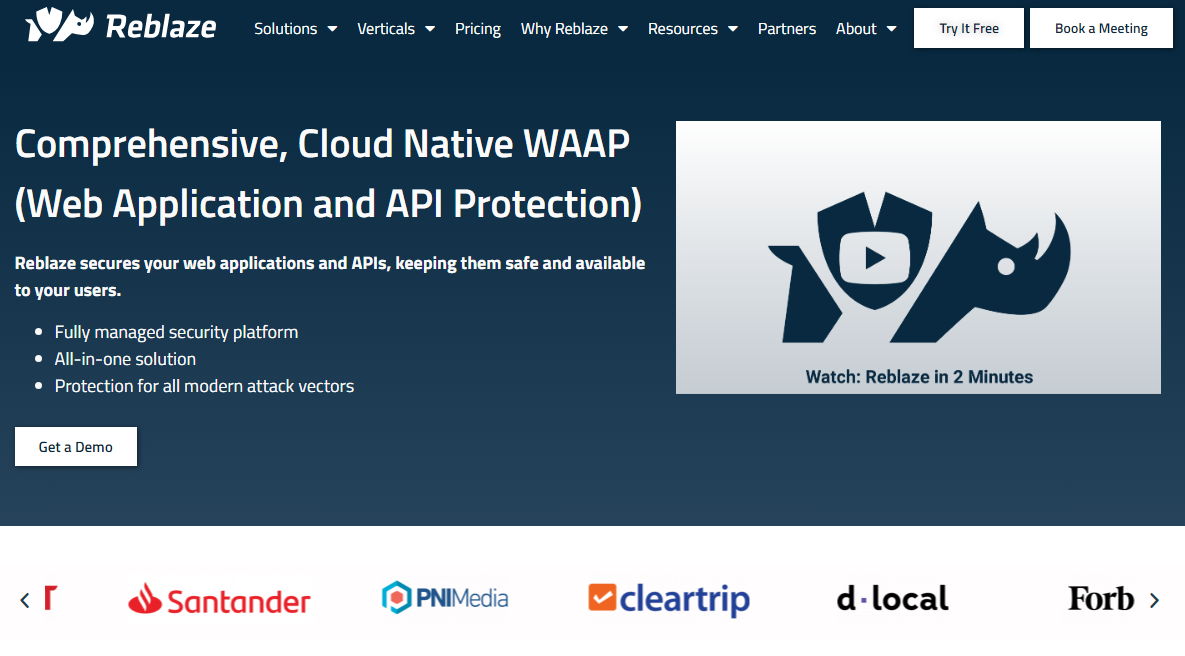
Task: Click the Santander logo
Action: click(219, 599)
